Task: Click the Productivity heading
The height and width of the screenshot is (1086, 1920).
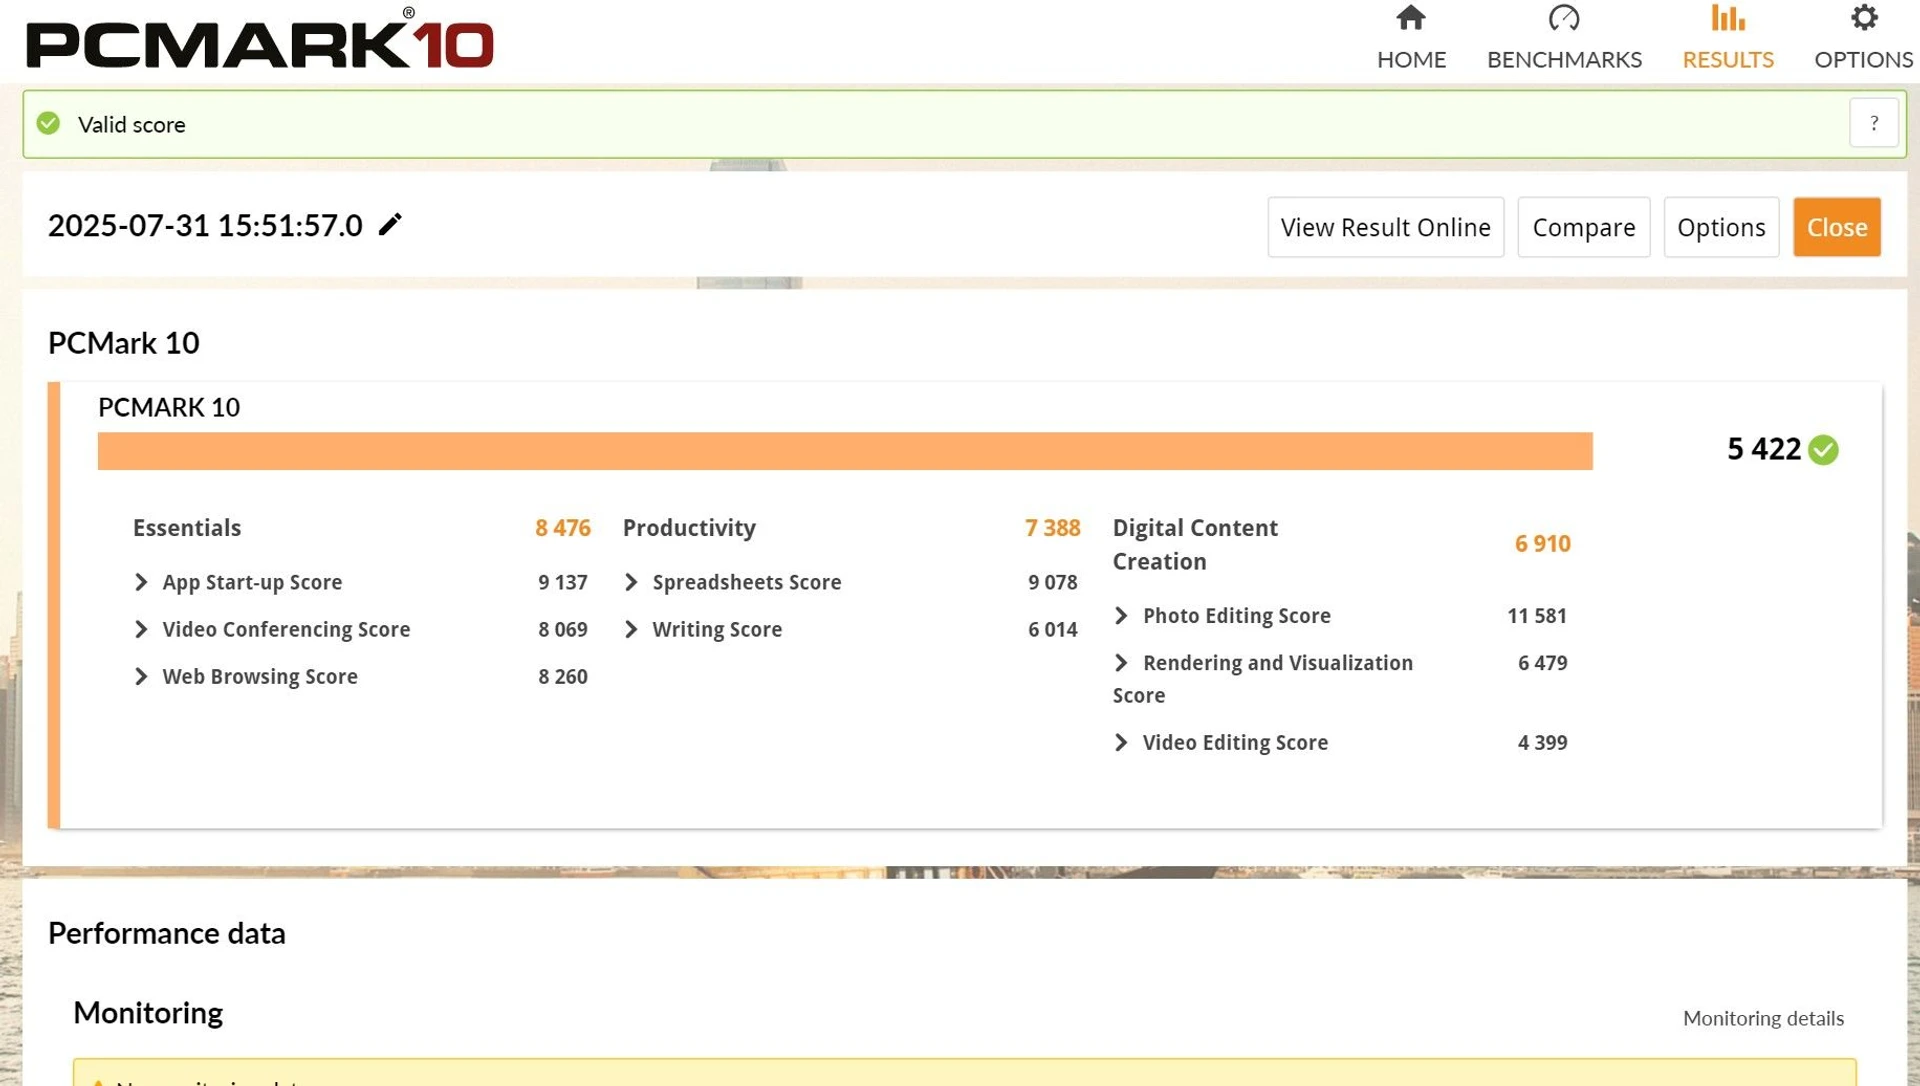Action: pyautogui.click(x=689, y=528)
